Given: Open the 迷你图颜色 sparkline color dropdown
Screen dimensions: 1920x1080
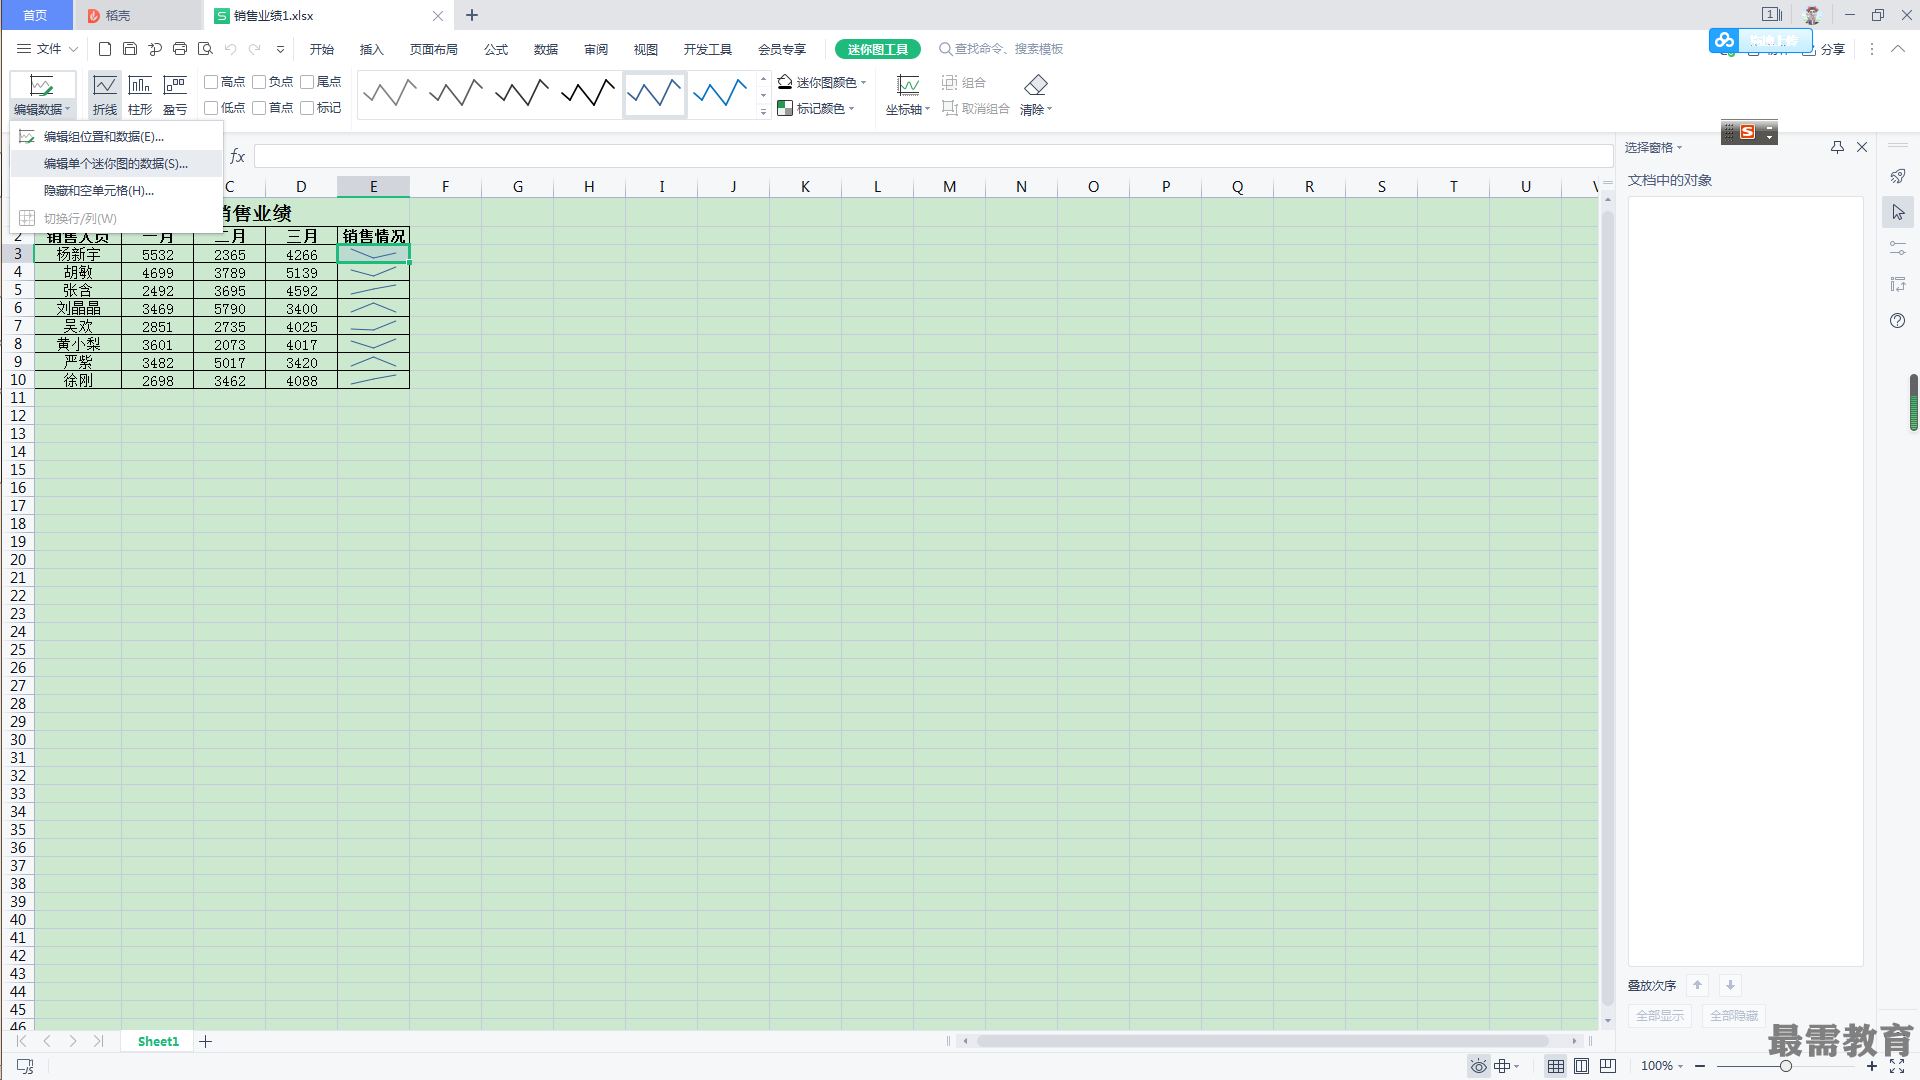Looking at the screenshot, I should [x=822, y=82].
